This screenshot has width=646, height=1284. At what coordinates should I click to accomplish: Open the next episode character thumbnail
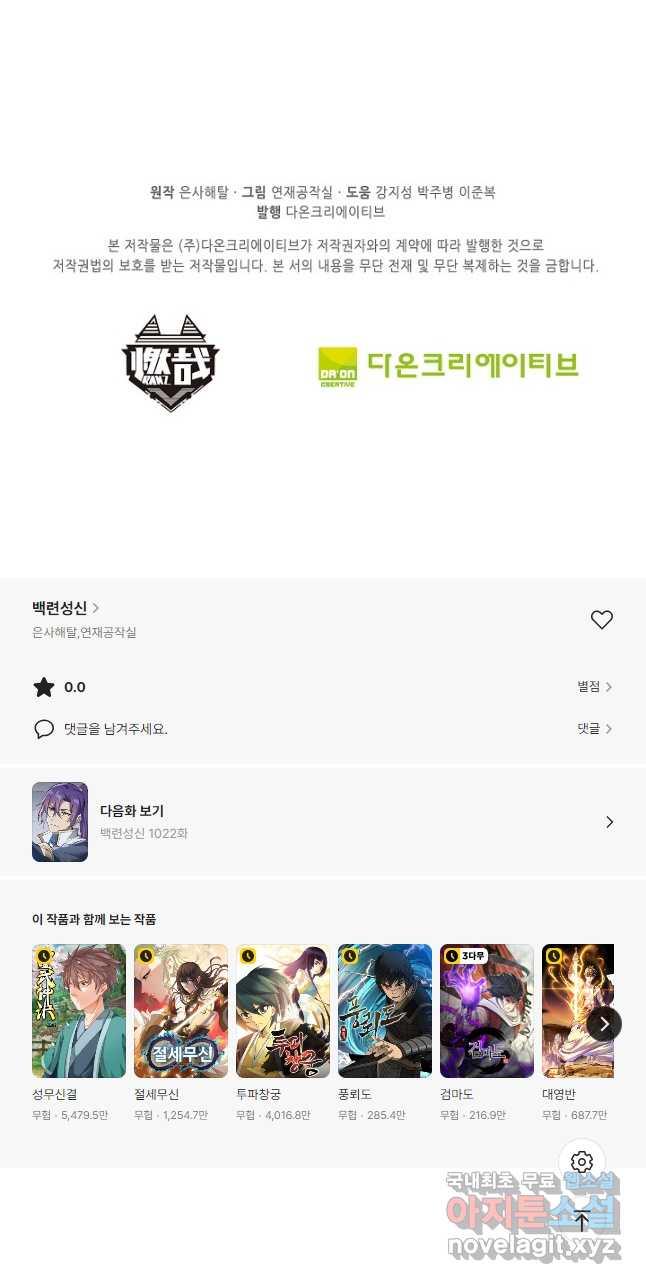[60, 822]
